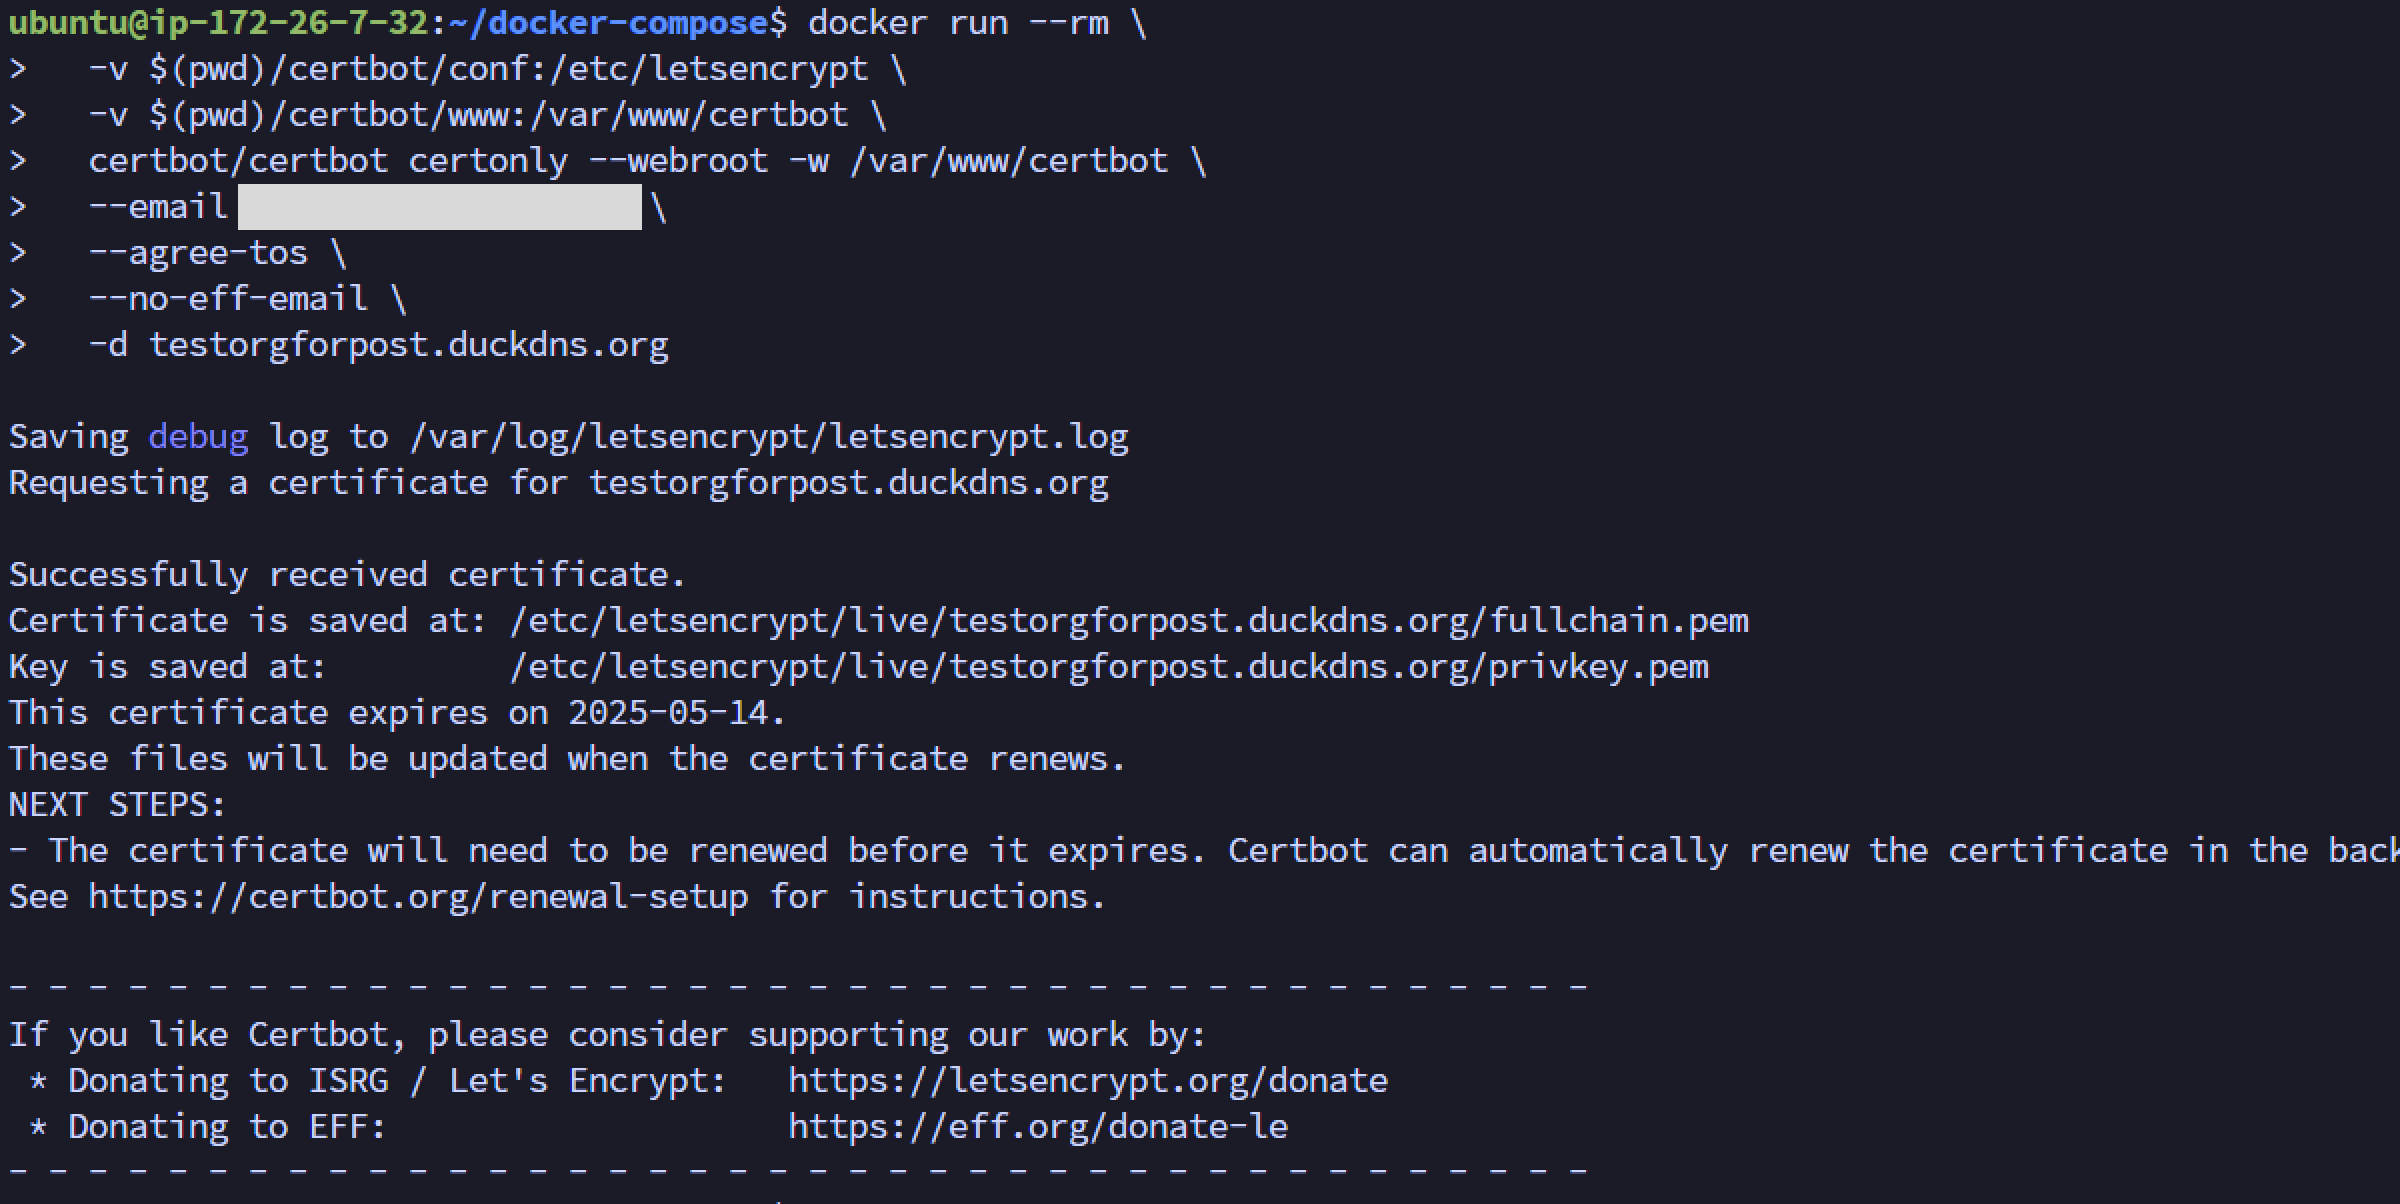This screenshot has height=1204, width=2400.
Task: Click the fullchain.pem certificate path
Action: tap(1128, 621)
